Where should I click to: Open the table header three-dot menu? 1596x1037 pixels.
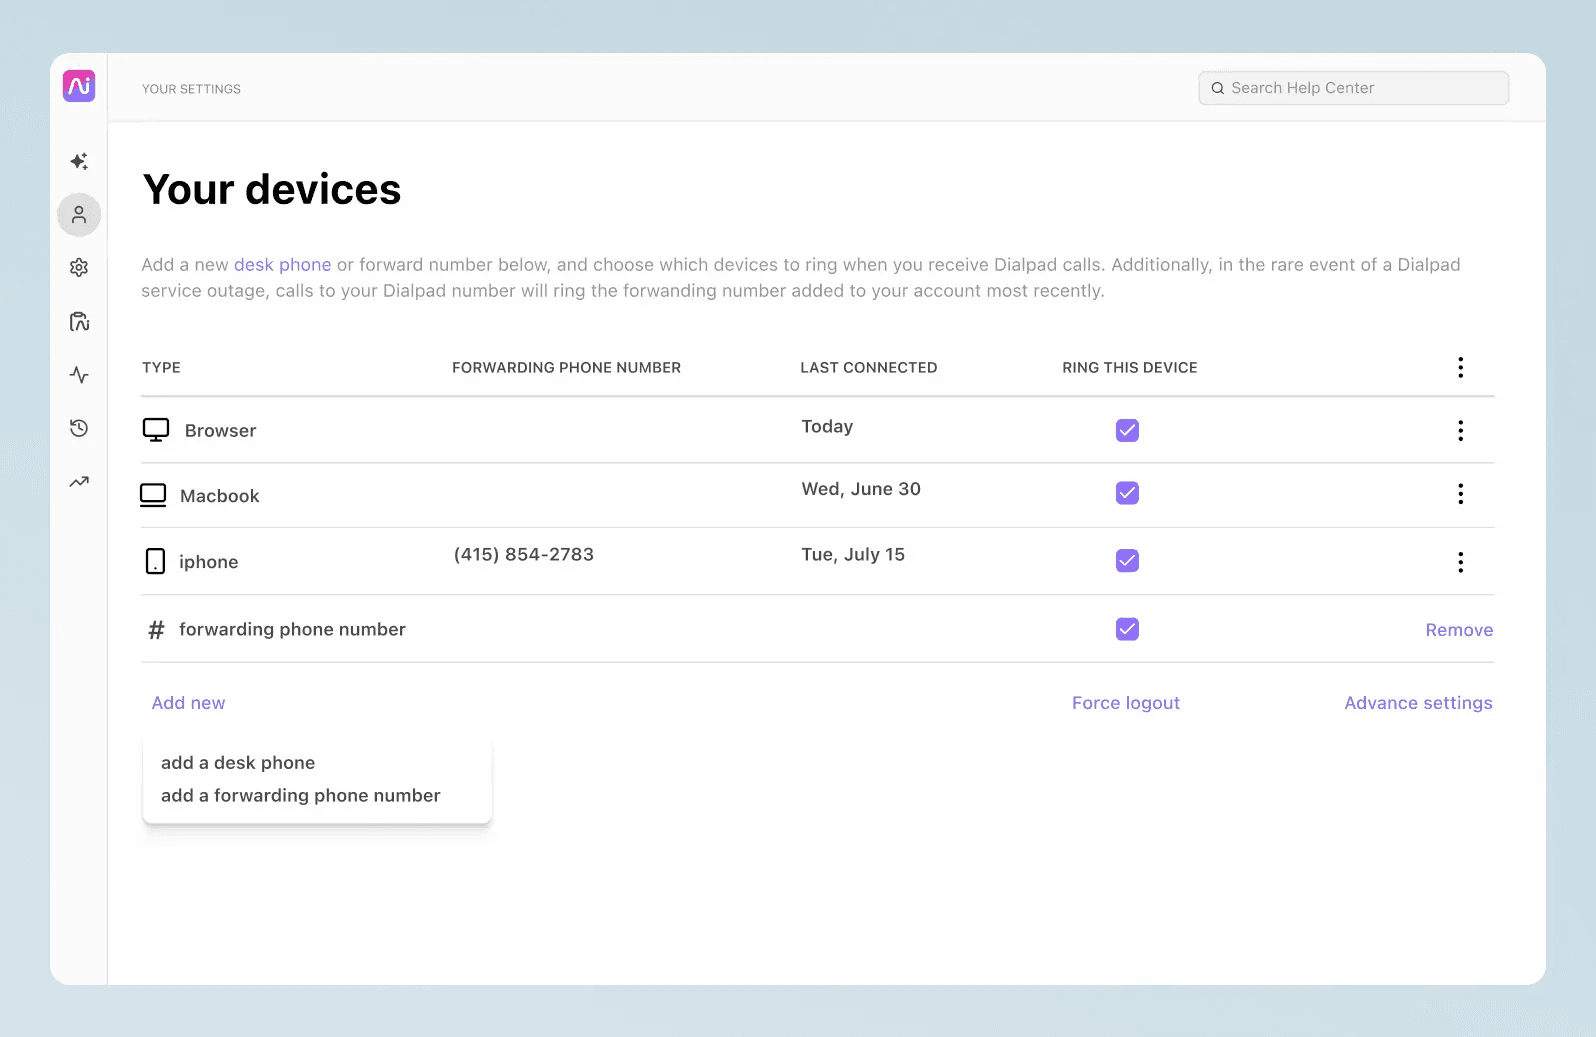point(1460,367)
